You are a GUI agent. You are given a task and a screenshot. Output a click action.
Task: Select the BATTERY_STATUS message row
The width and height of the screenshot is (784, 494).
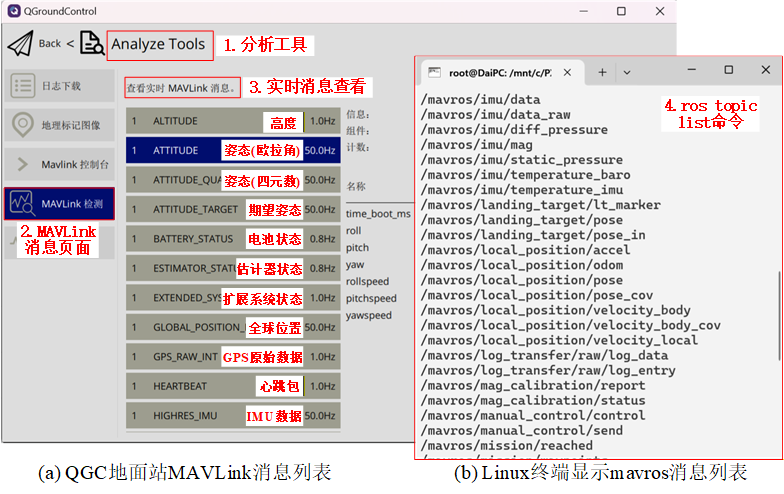233,238
